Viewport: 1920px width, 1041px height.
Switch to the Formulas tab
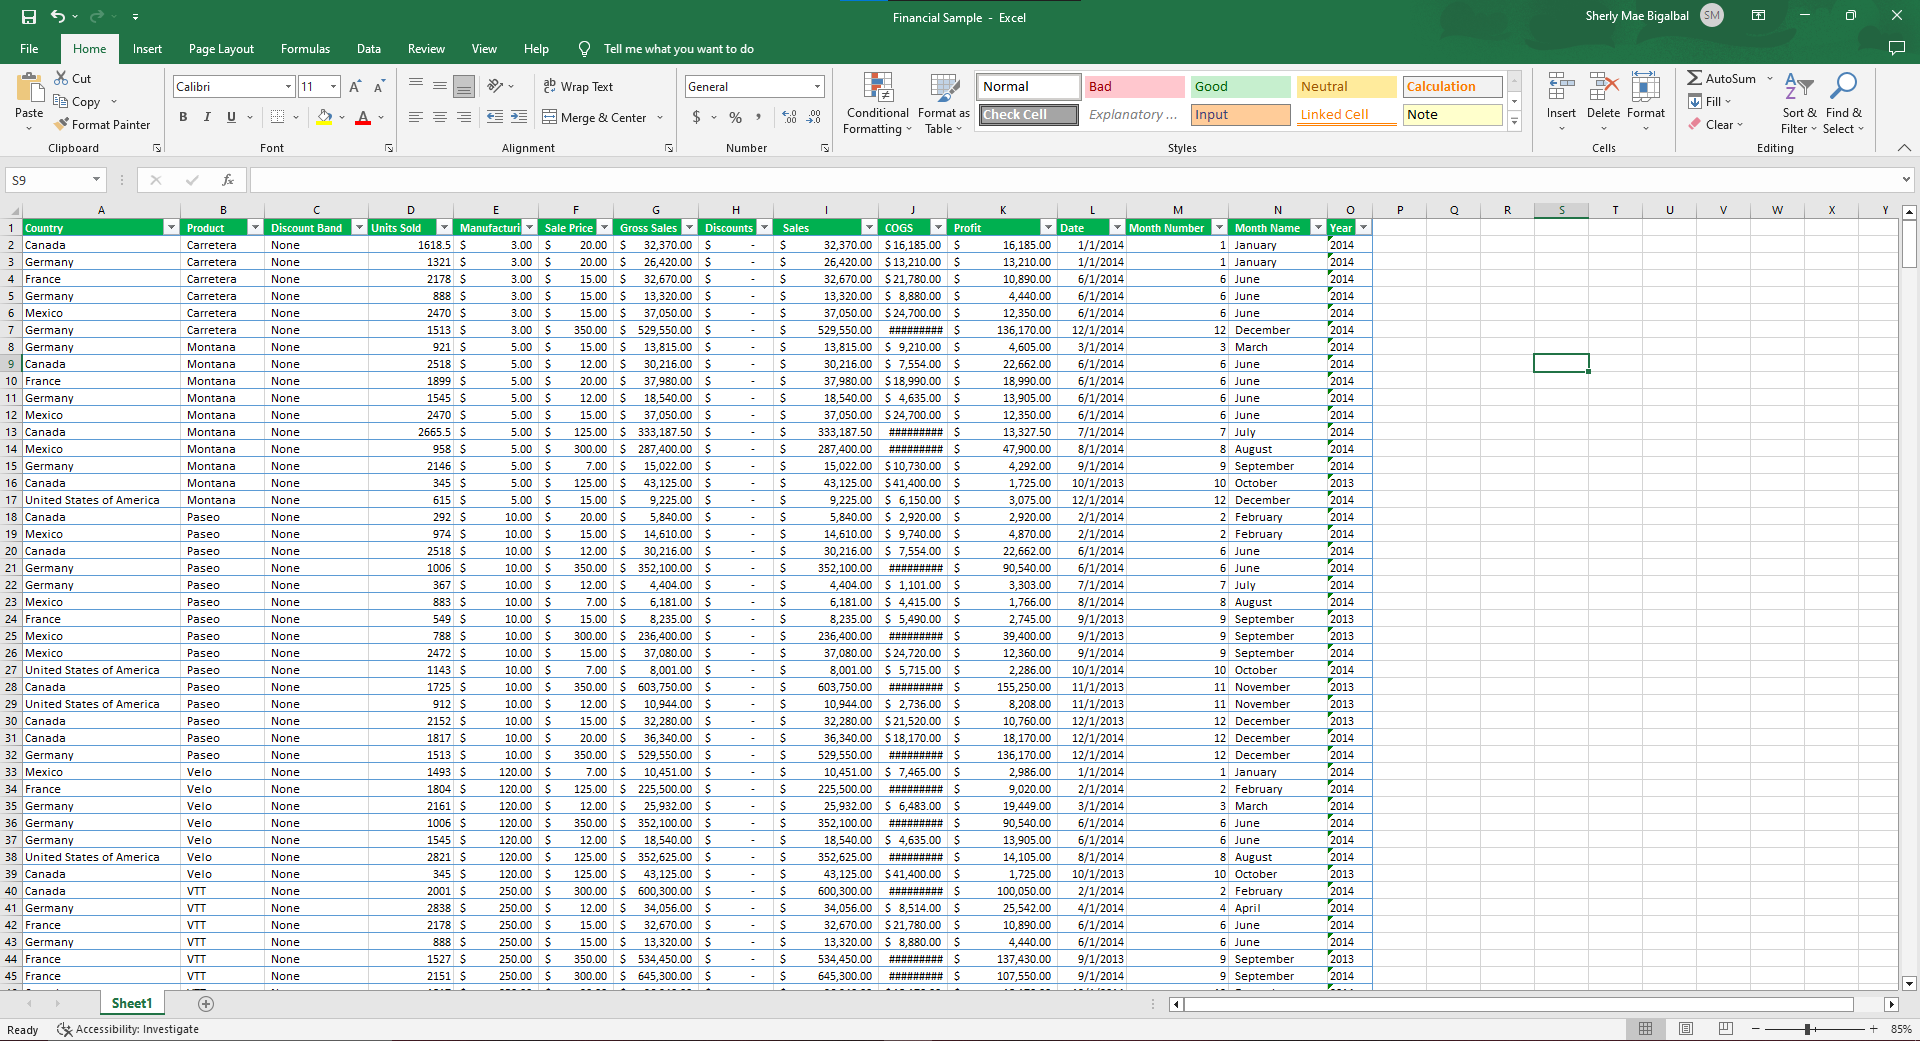(x=305, y=49)
